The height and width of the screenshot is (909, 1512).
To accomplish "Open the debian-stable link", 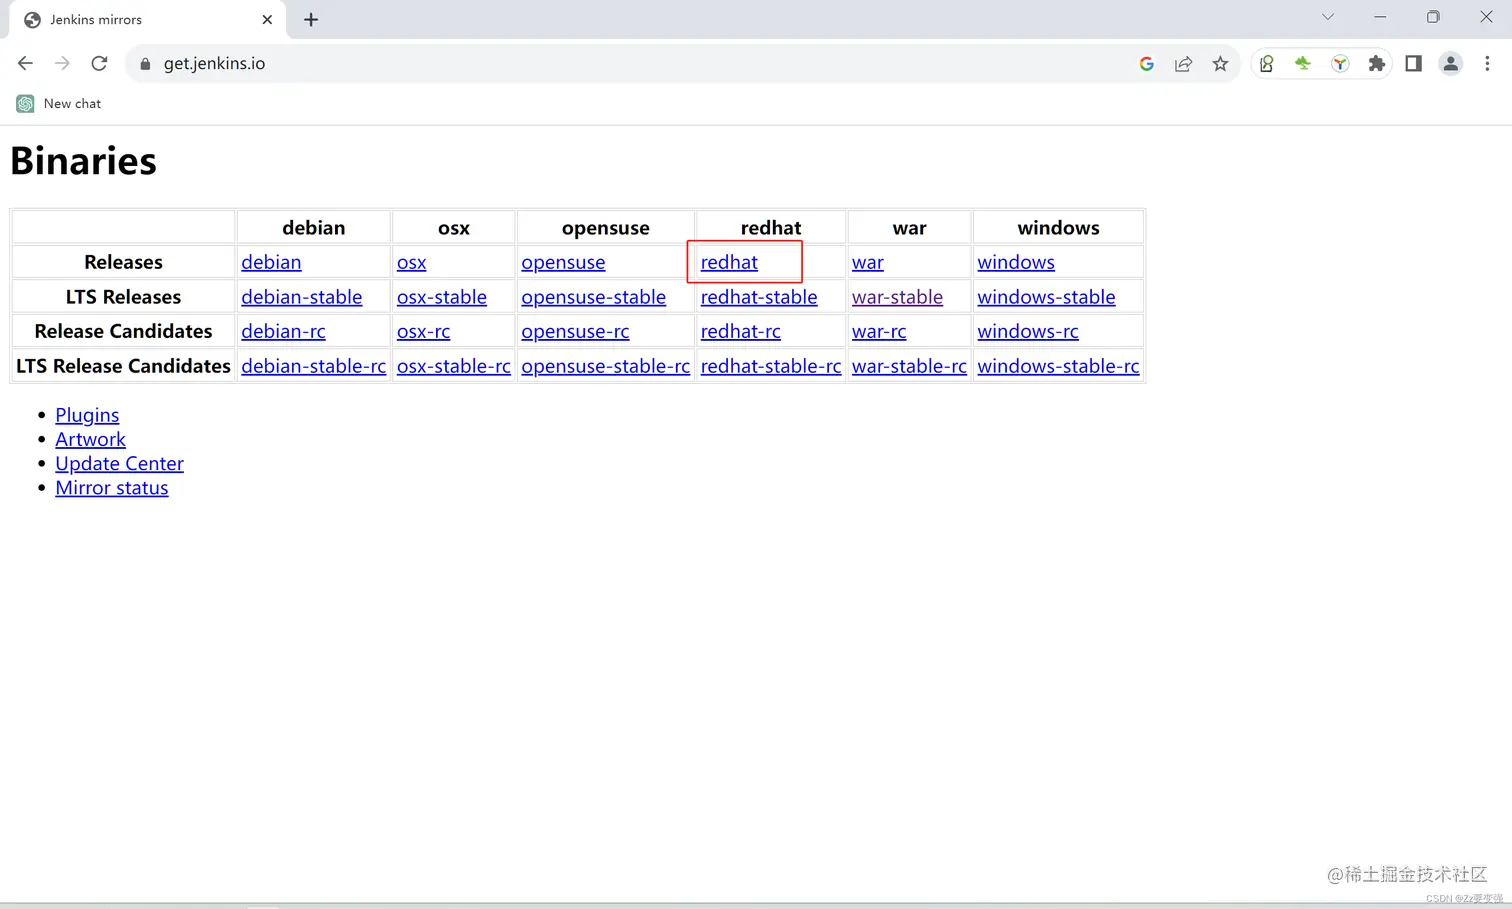I will pos(301,297).
